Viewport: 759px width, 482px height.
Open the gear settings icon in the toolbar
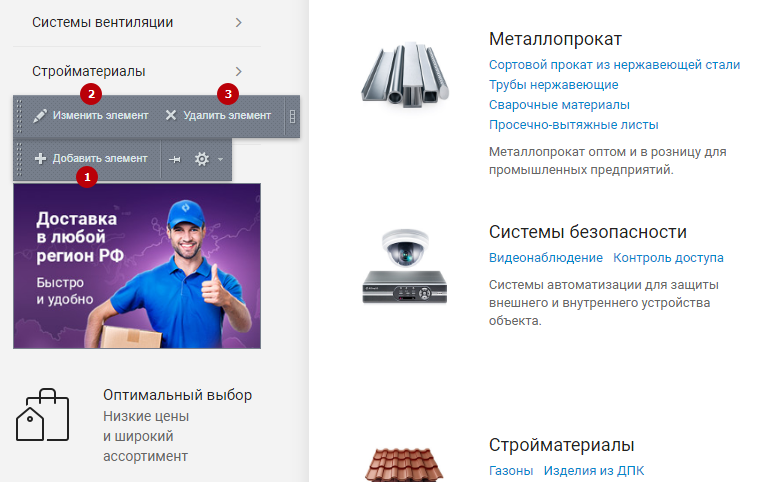[202, 159]
